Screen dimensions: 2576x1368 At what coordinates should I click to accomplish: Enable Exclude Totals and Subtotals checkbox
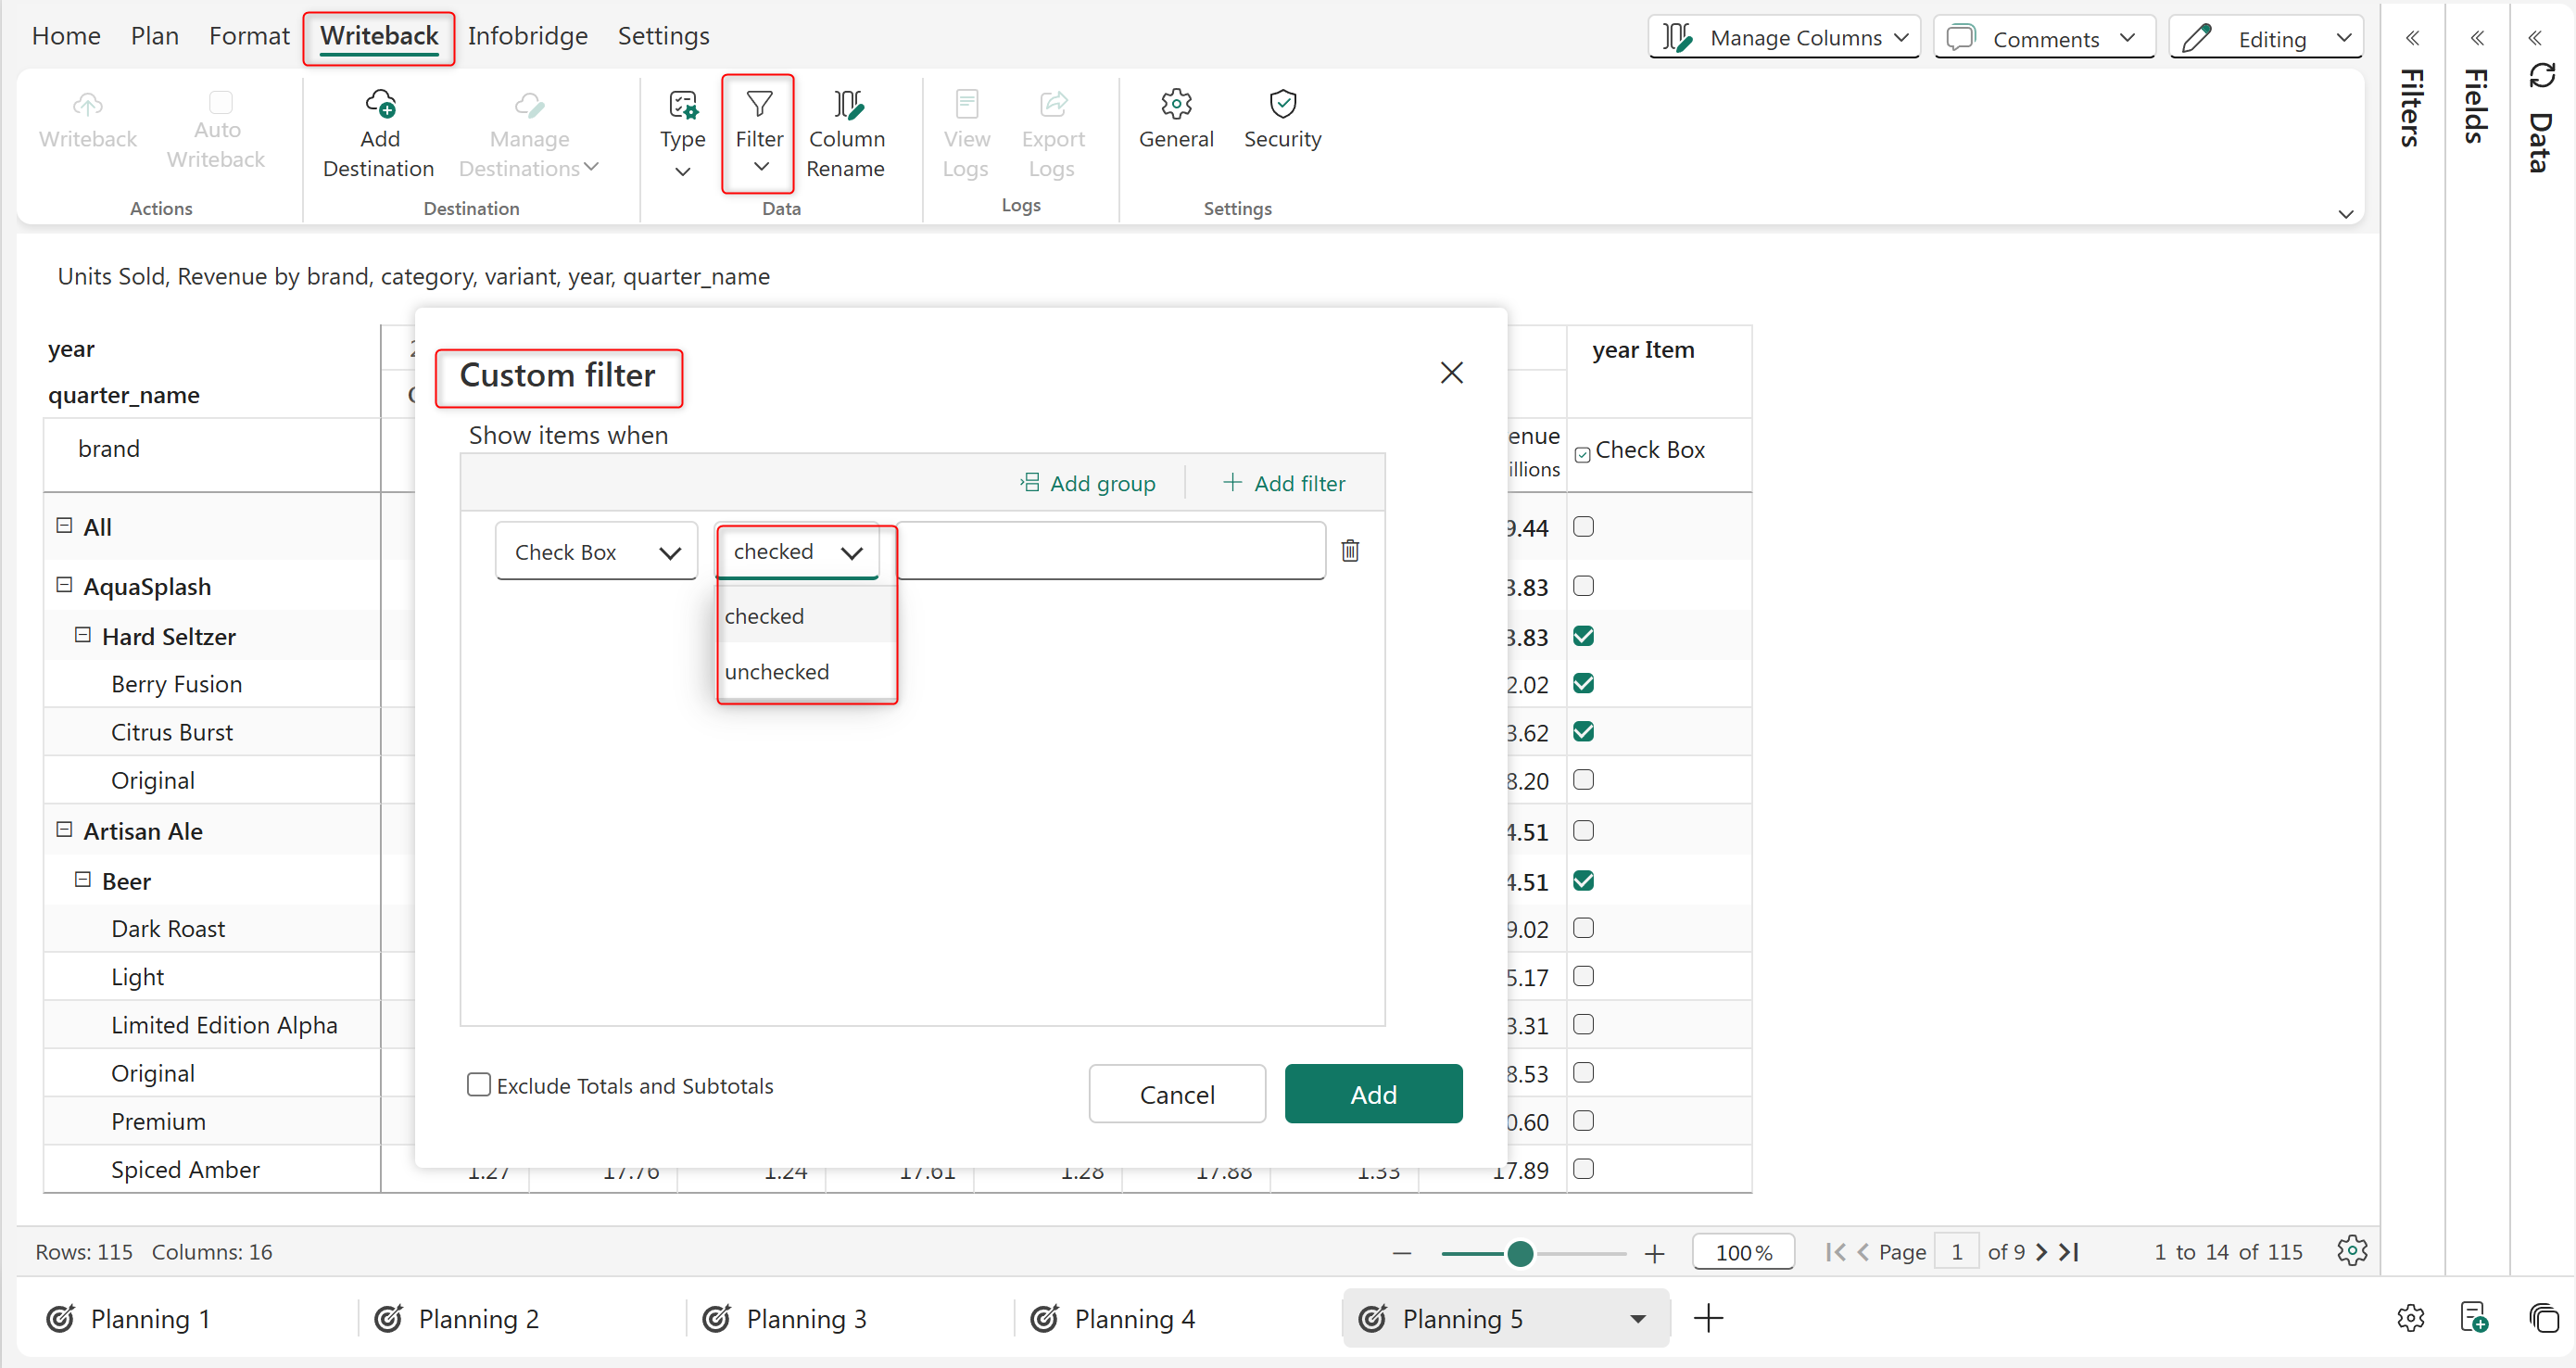[479, 1085]
